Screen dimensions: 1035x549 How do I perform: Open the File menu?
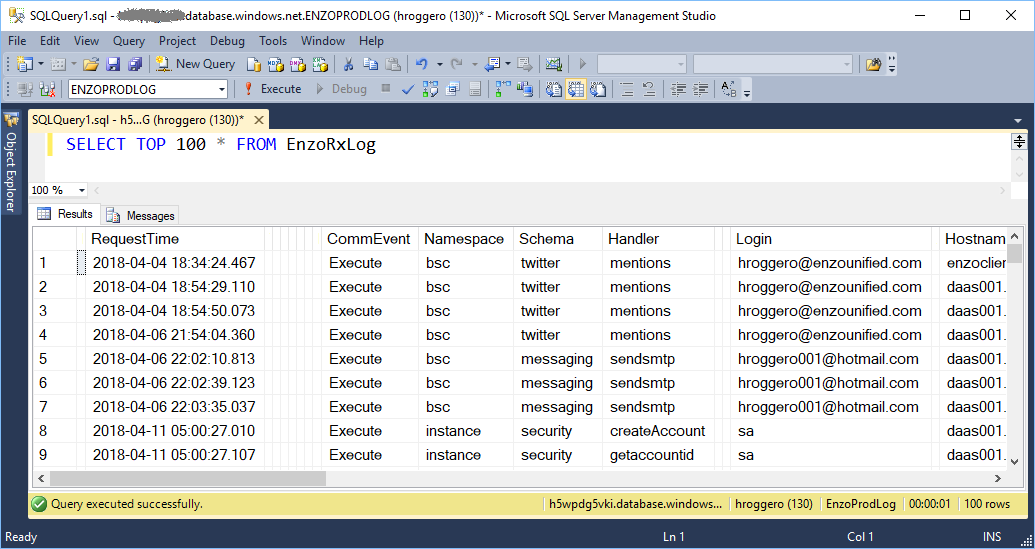(17, 41)
